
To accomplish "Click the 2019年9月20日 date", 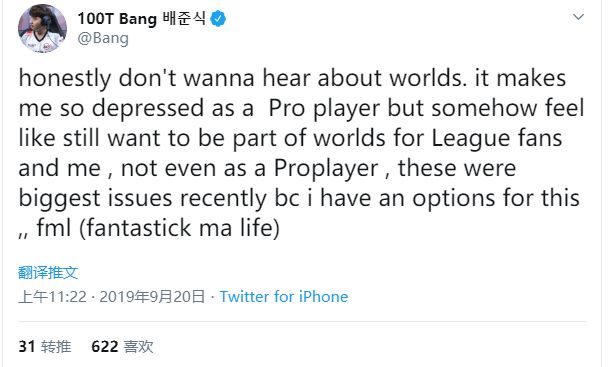I will coord(152,297).
